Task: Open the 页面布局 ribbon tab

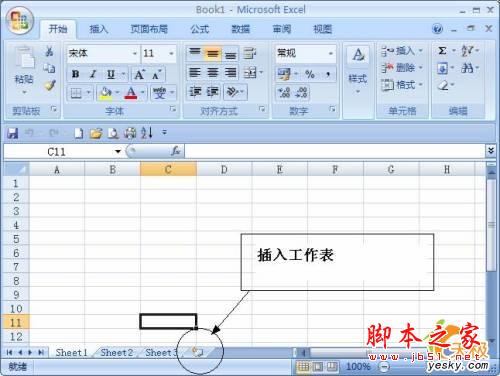Action: coord(149,29)
